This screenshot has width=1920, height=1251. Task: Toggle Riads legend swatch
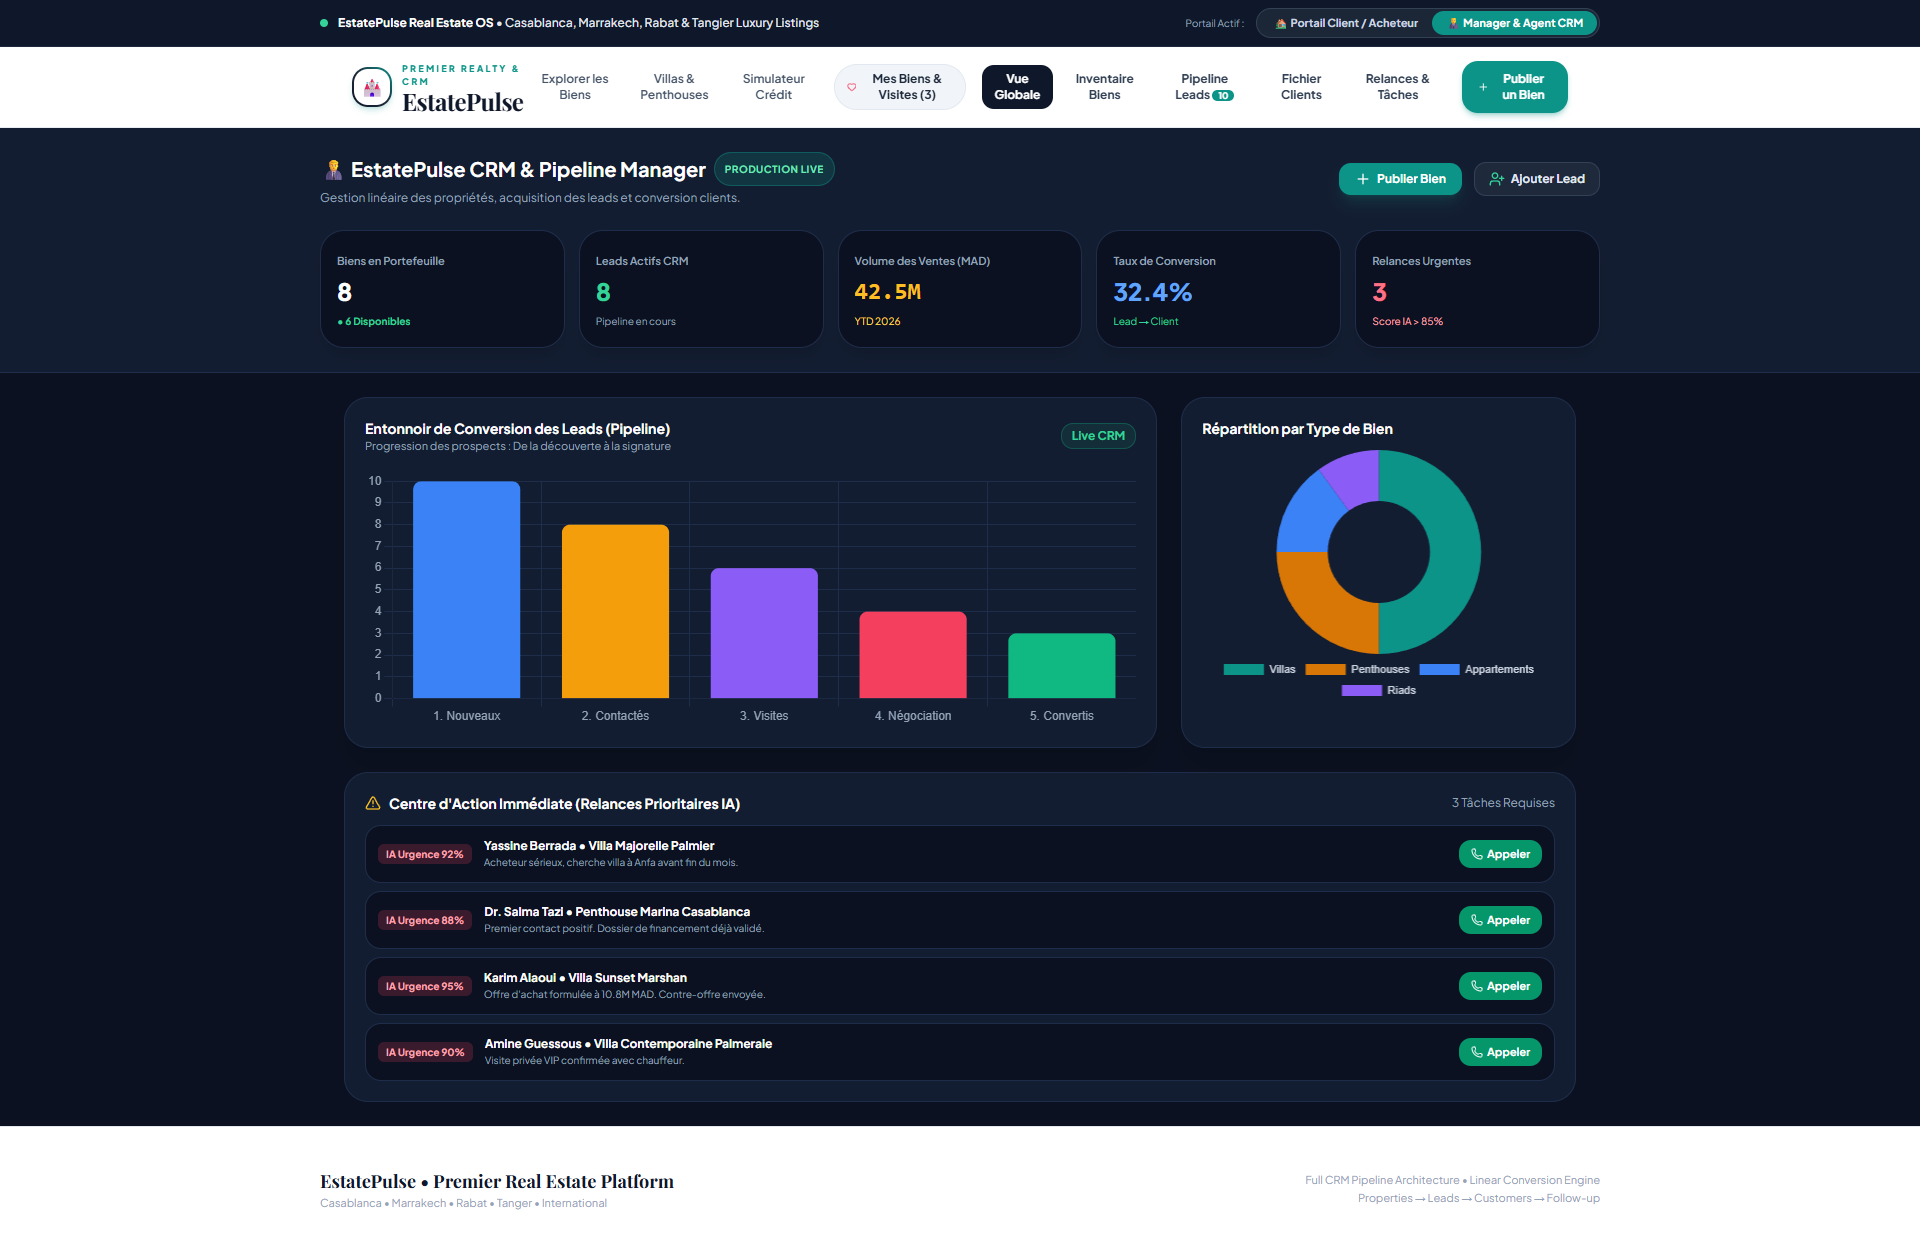coord(1361,691)
